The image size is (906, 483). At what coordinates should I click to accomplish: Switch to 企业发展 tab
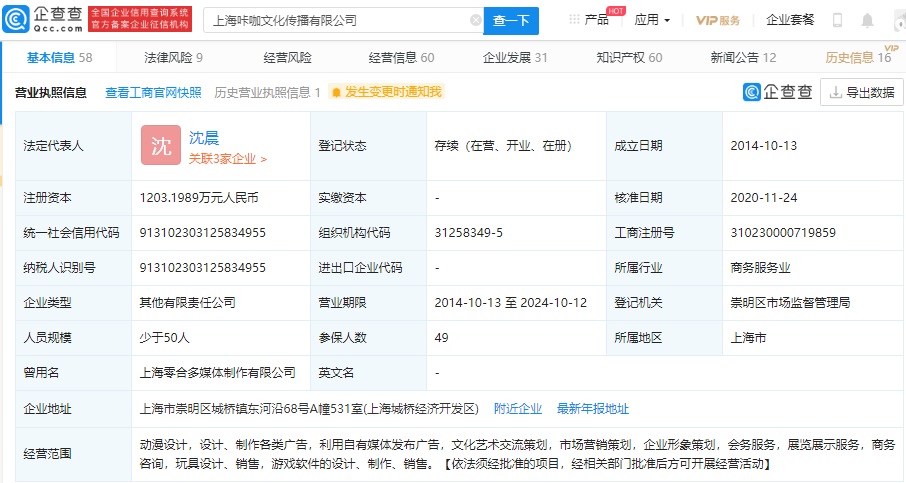[515, 57]
